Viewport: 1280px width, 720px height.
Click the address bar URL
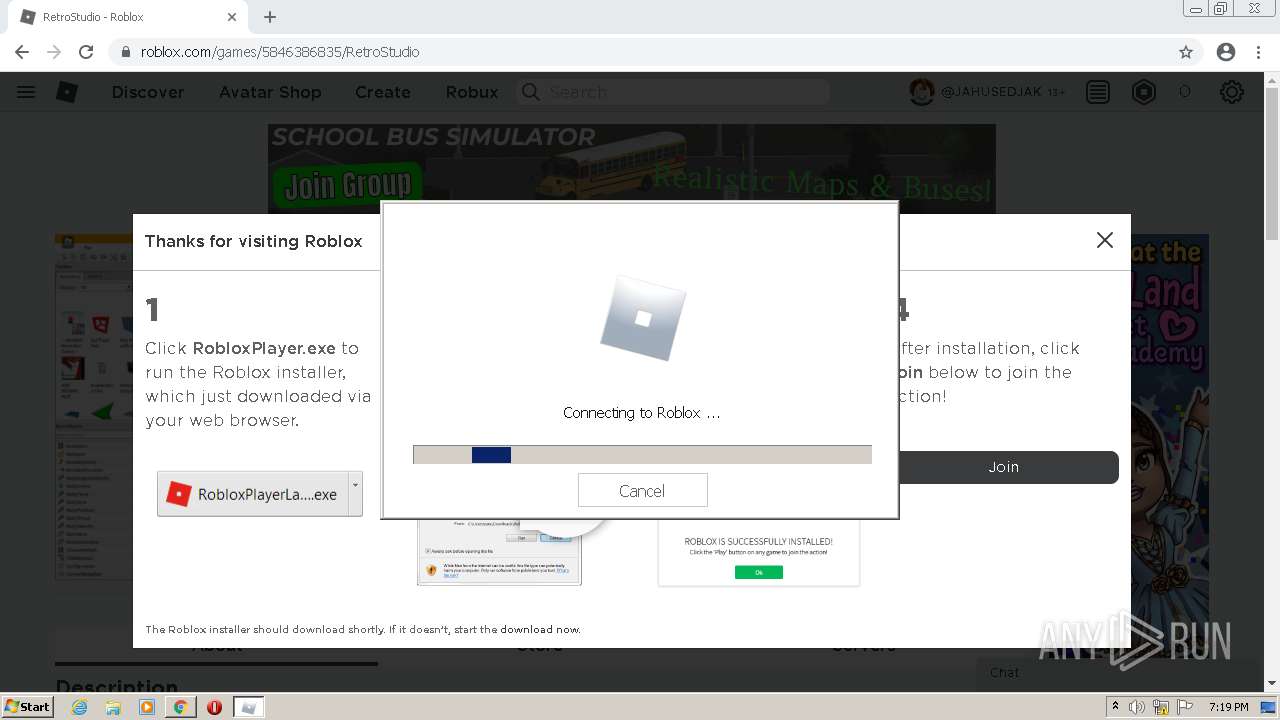click(x=280, y=52)
